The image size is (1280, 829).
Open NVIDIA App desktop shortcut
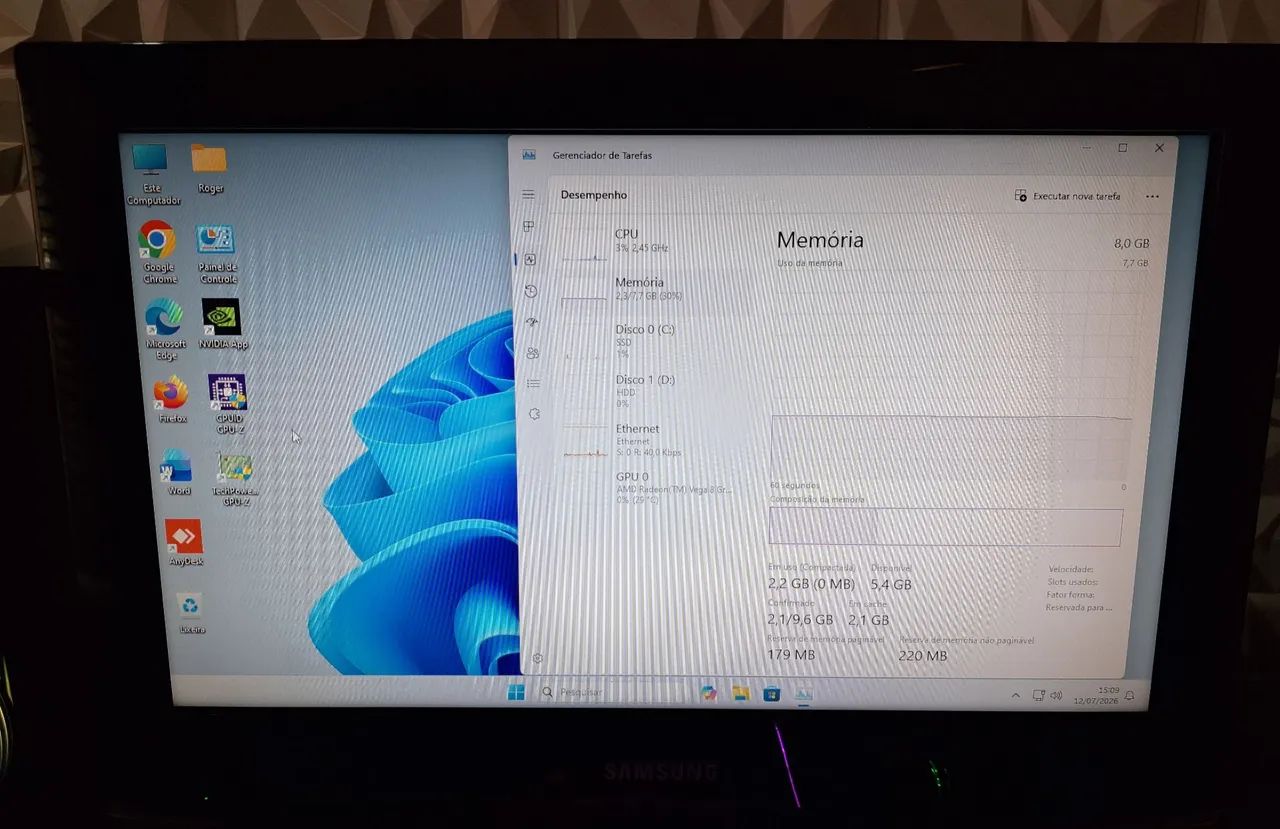coord(222,324)
